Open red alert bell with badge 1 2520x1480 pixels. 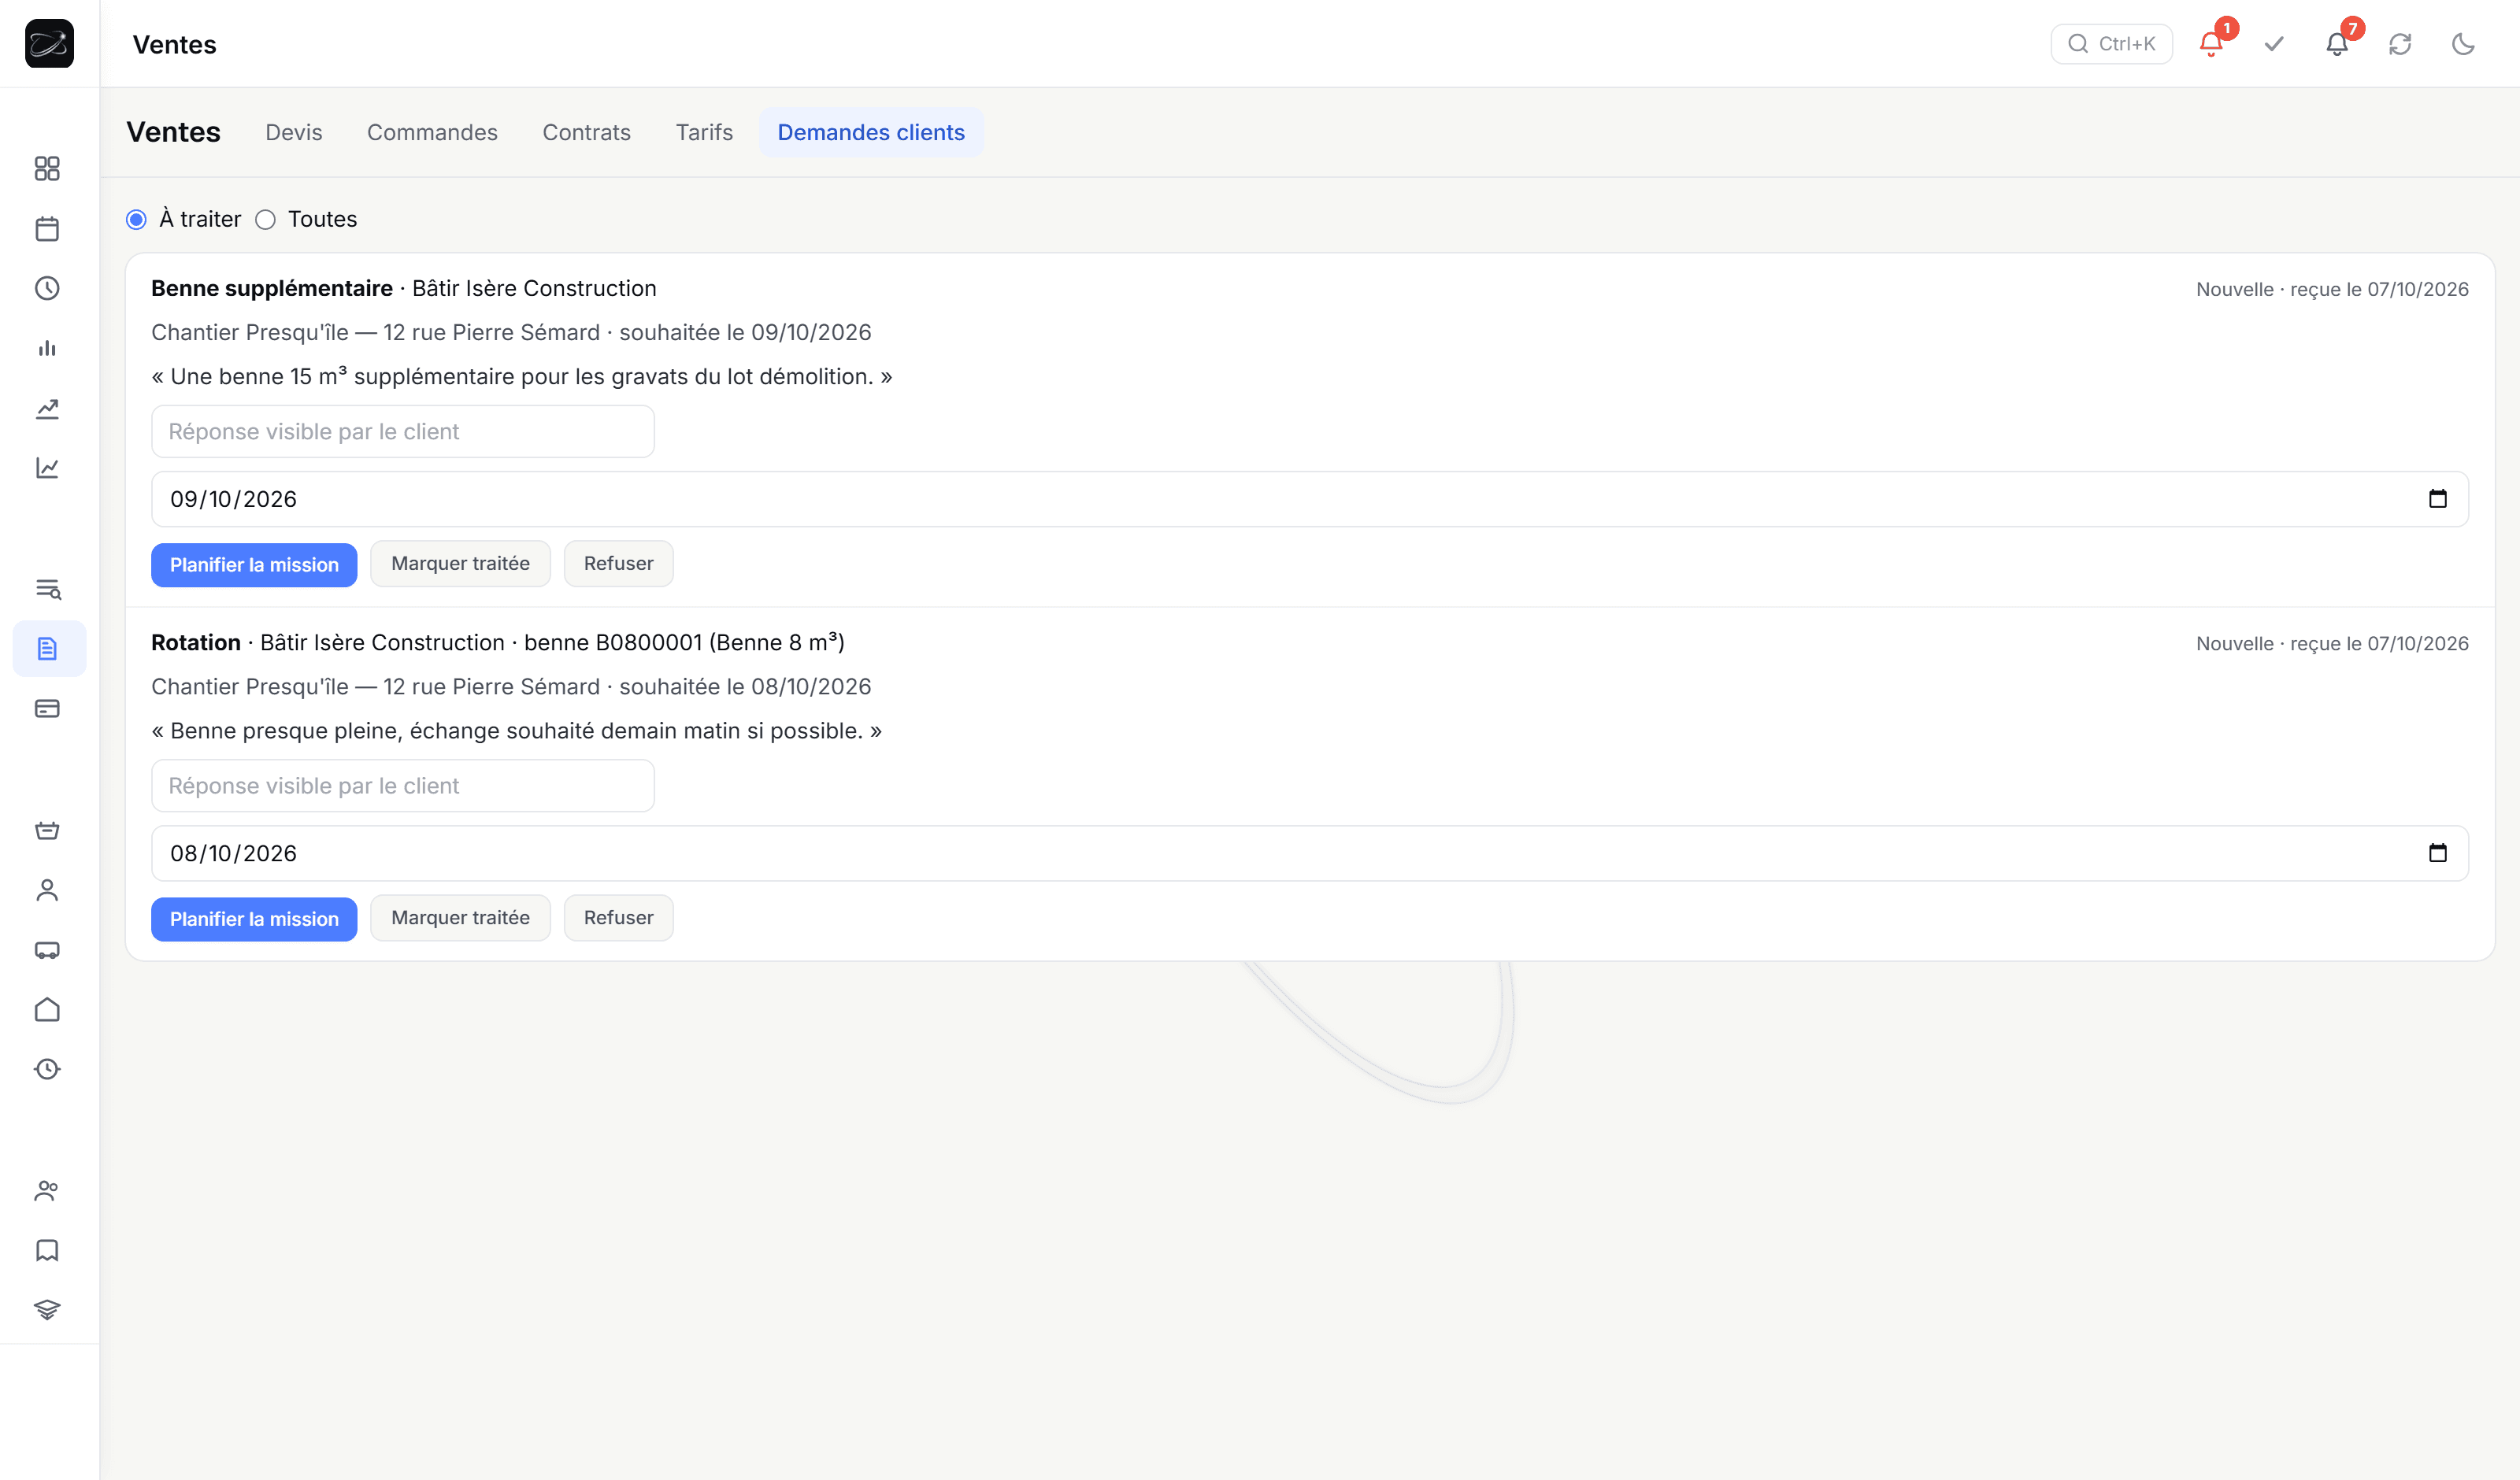(x=2211, y=44)
